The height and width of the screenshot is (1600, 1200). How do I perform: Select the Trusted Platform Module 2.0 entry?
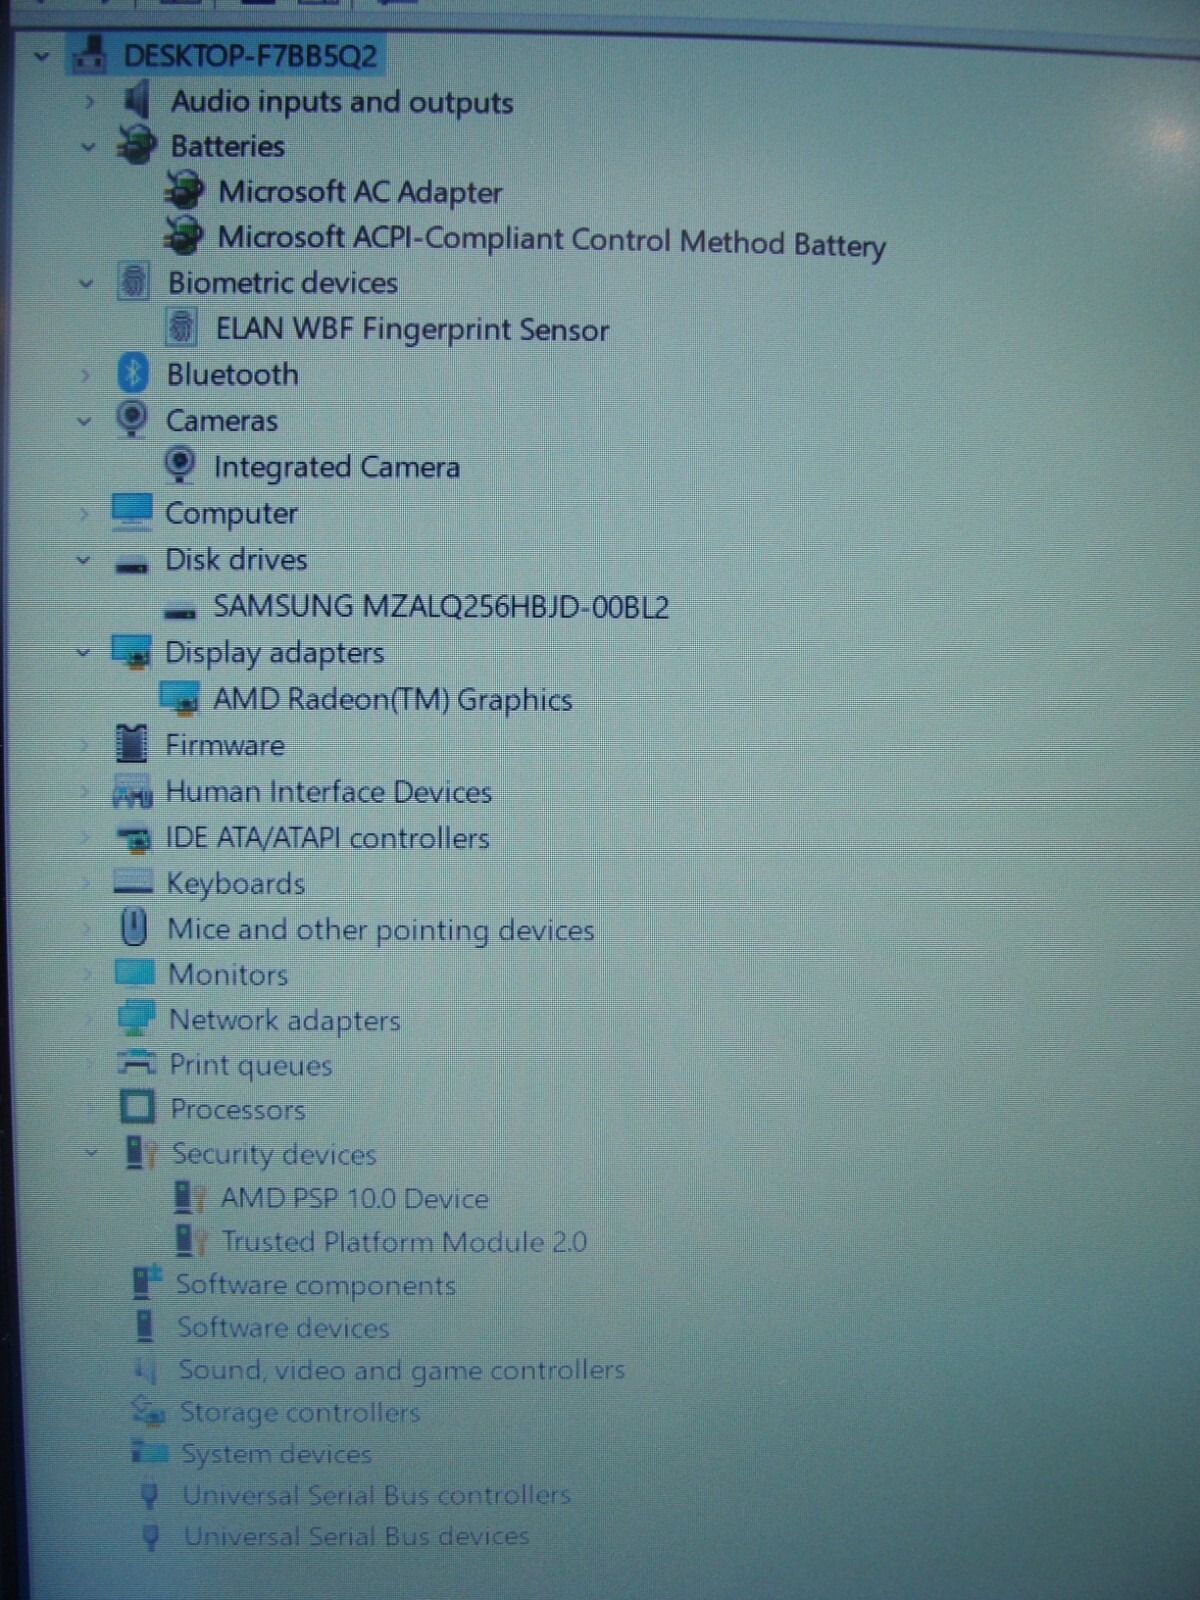404,1241
